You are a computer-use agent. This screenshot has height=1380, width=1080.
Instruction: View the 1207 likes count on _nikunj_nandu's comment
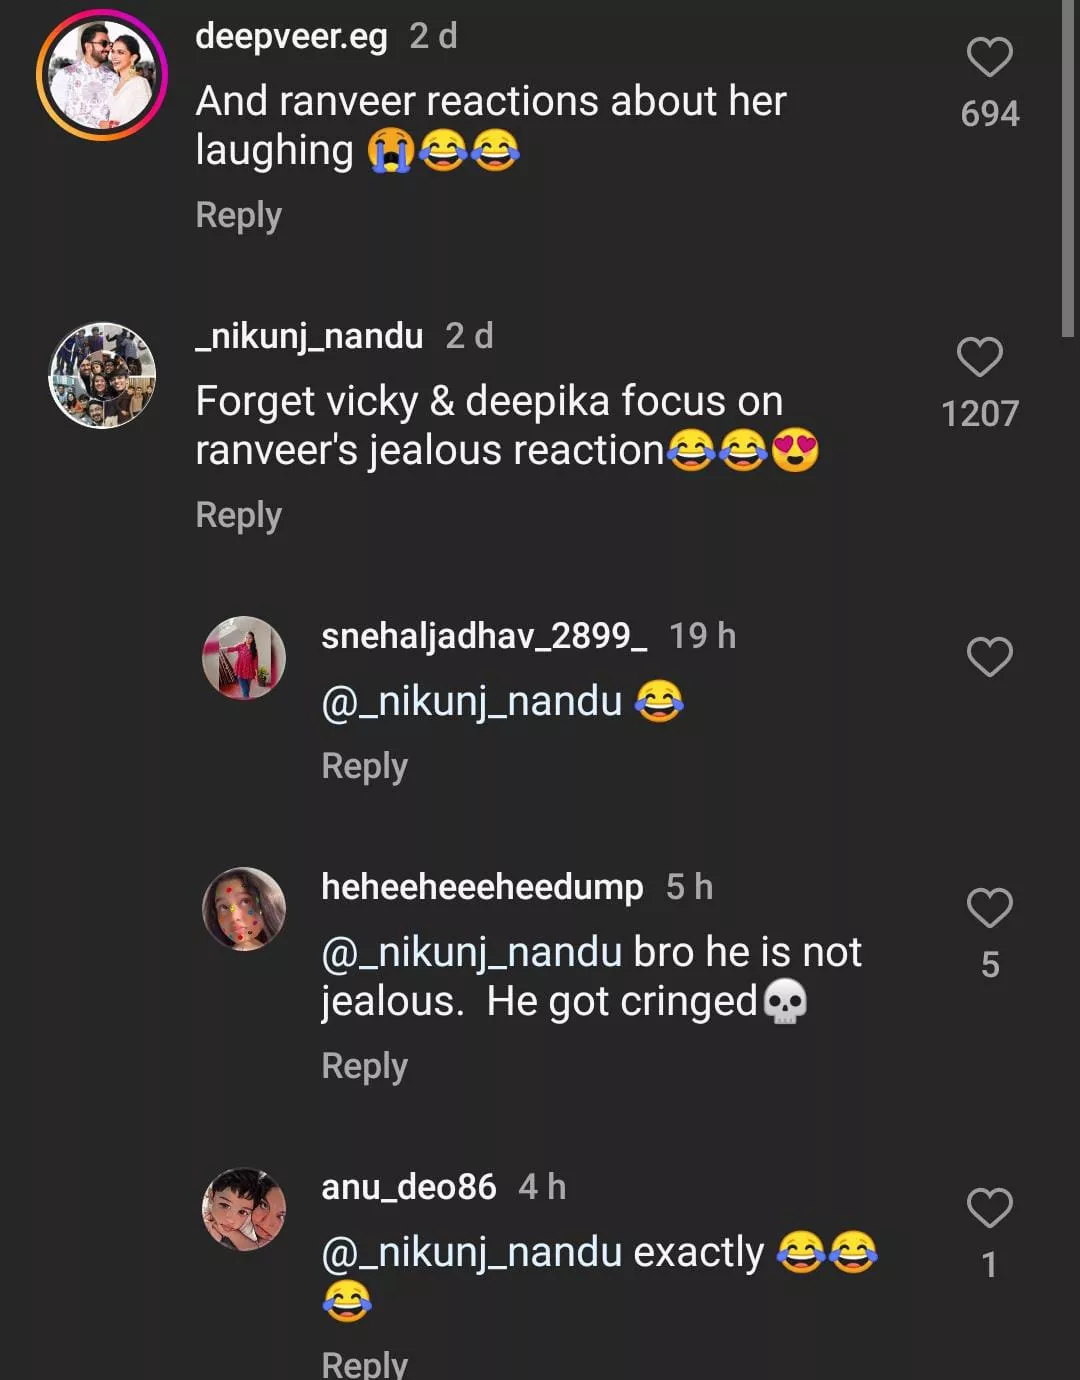(979, 414)
